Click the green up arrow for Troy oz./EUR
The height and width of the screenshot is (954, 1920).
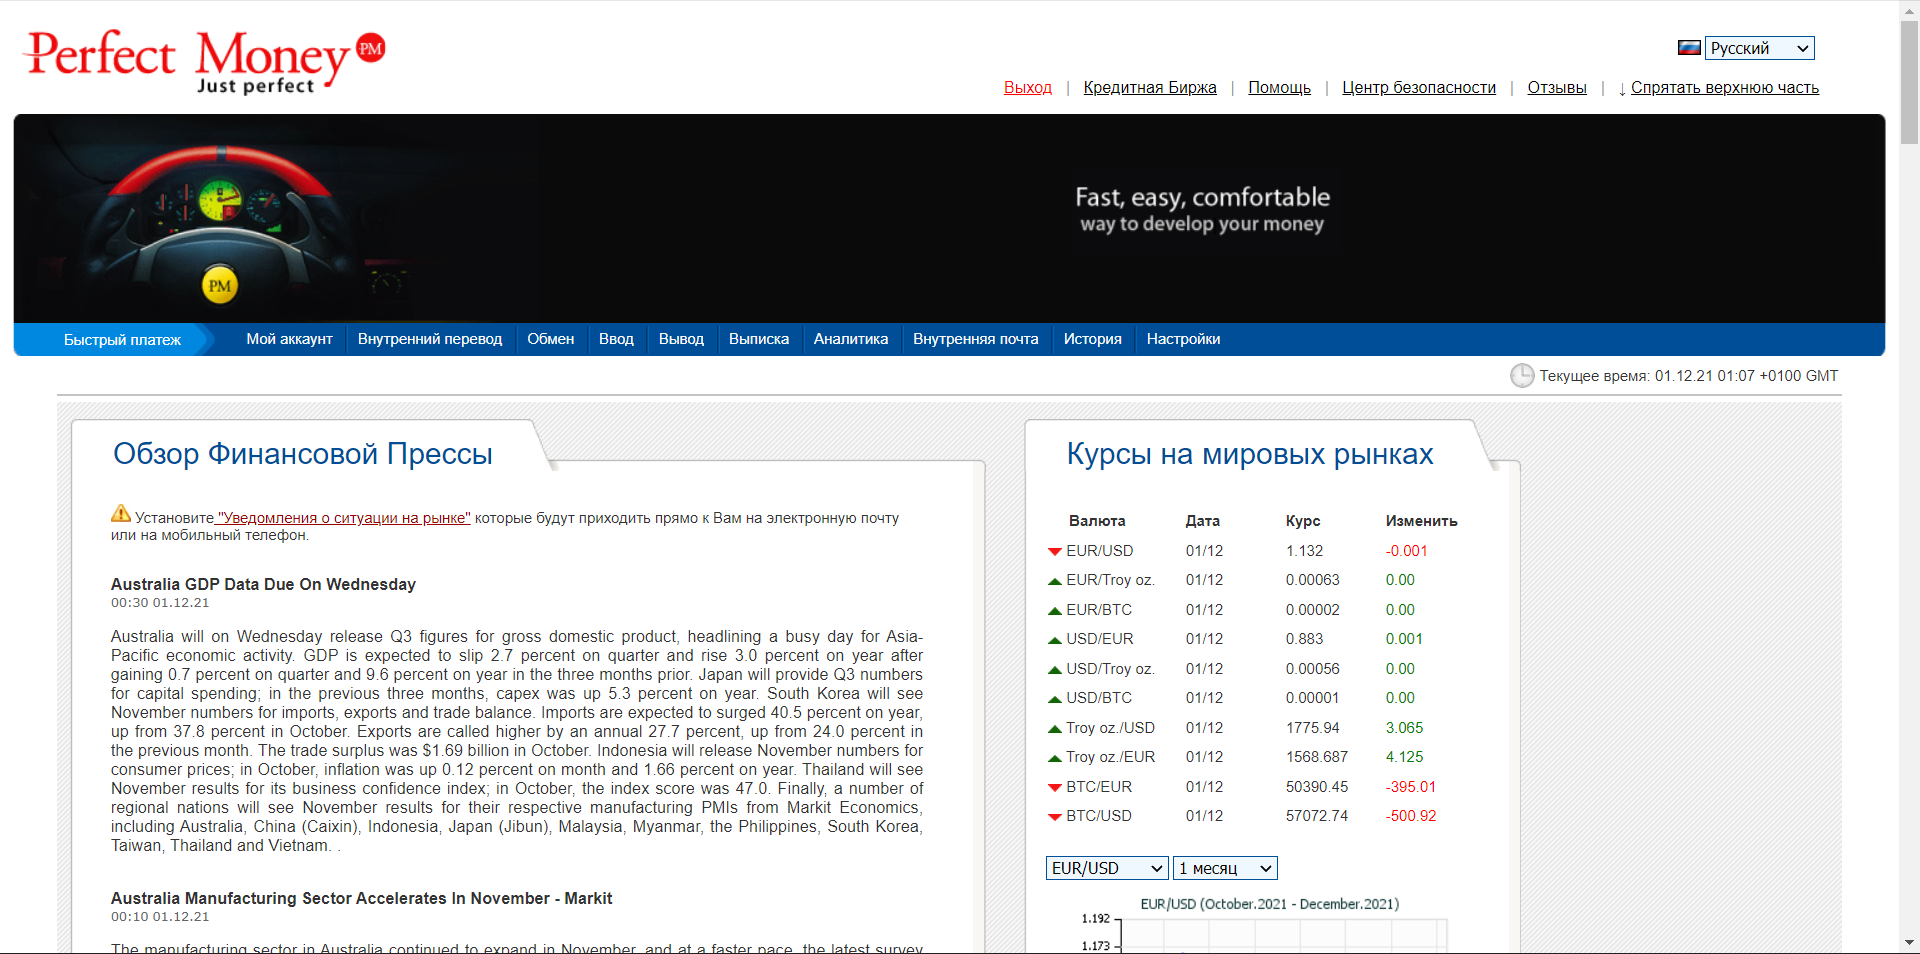pos(1054,758)
